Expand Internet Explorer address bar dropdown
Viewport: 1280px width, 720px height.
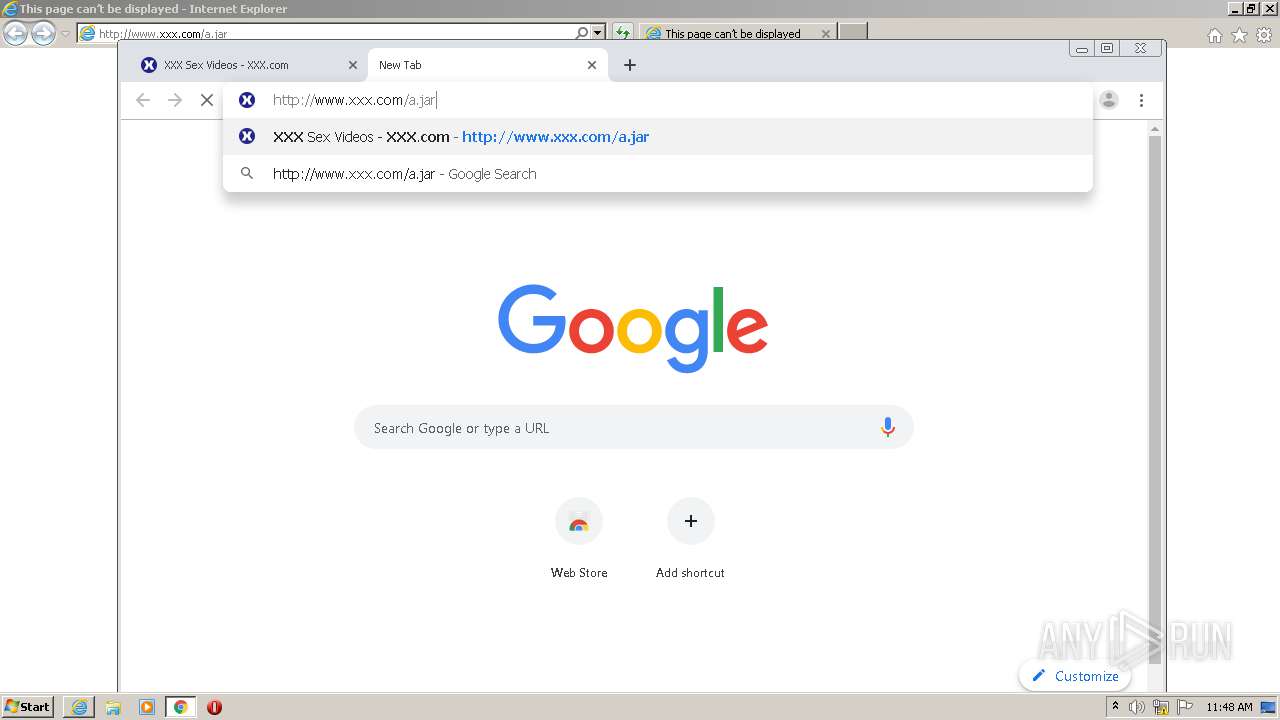(x=598, y=33)
